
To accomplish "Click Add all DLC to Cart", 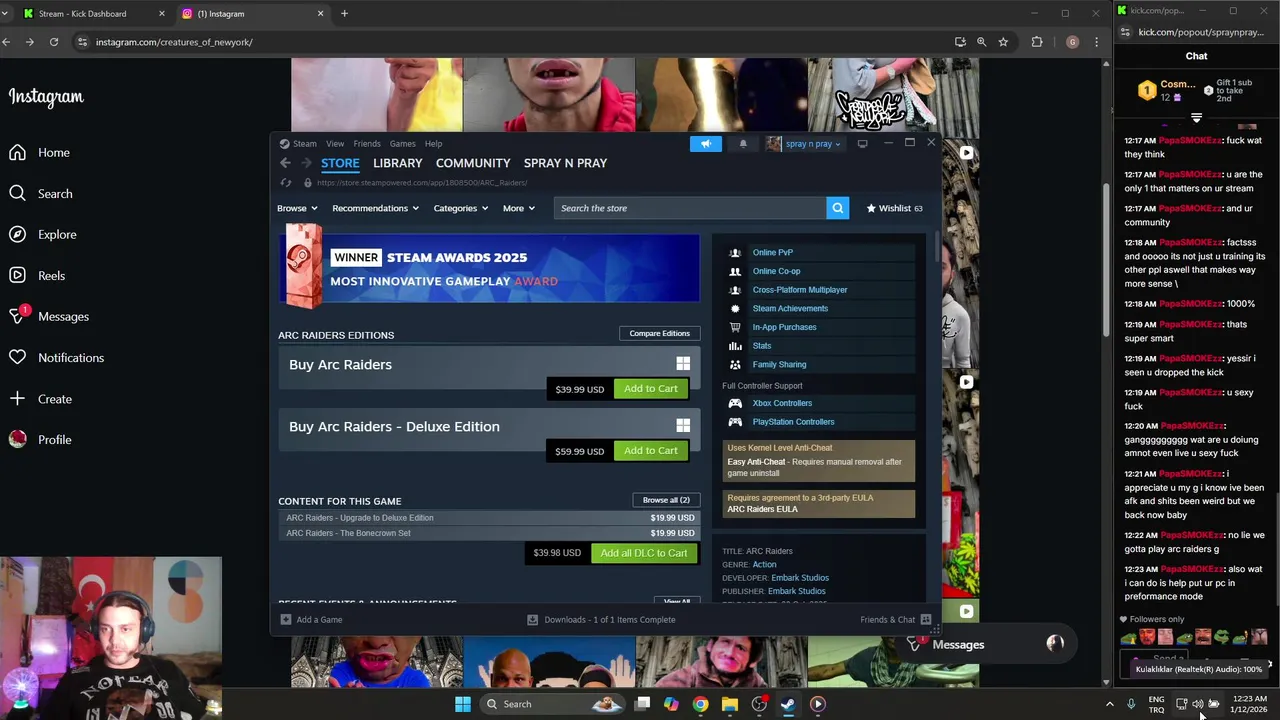I will click(x=644, y=553).
